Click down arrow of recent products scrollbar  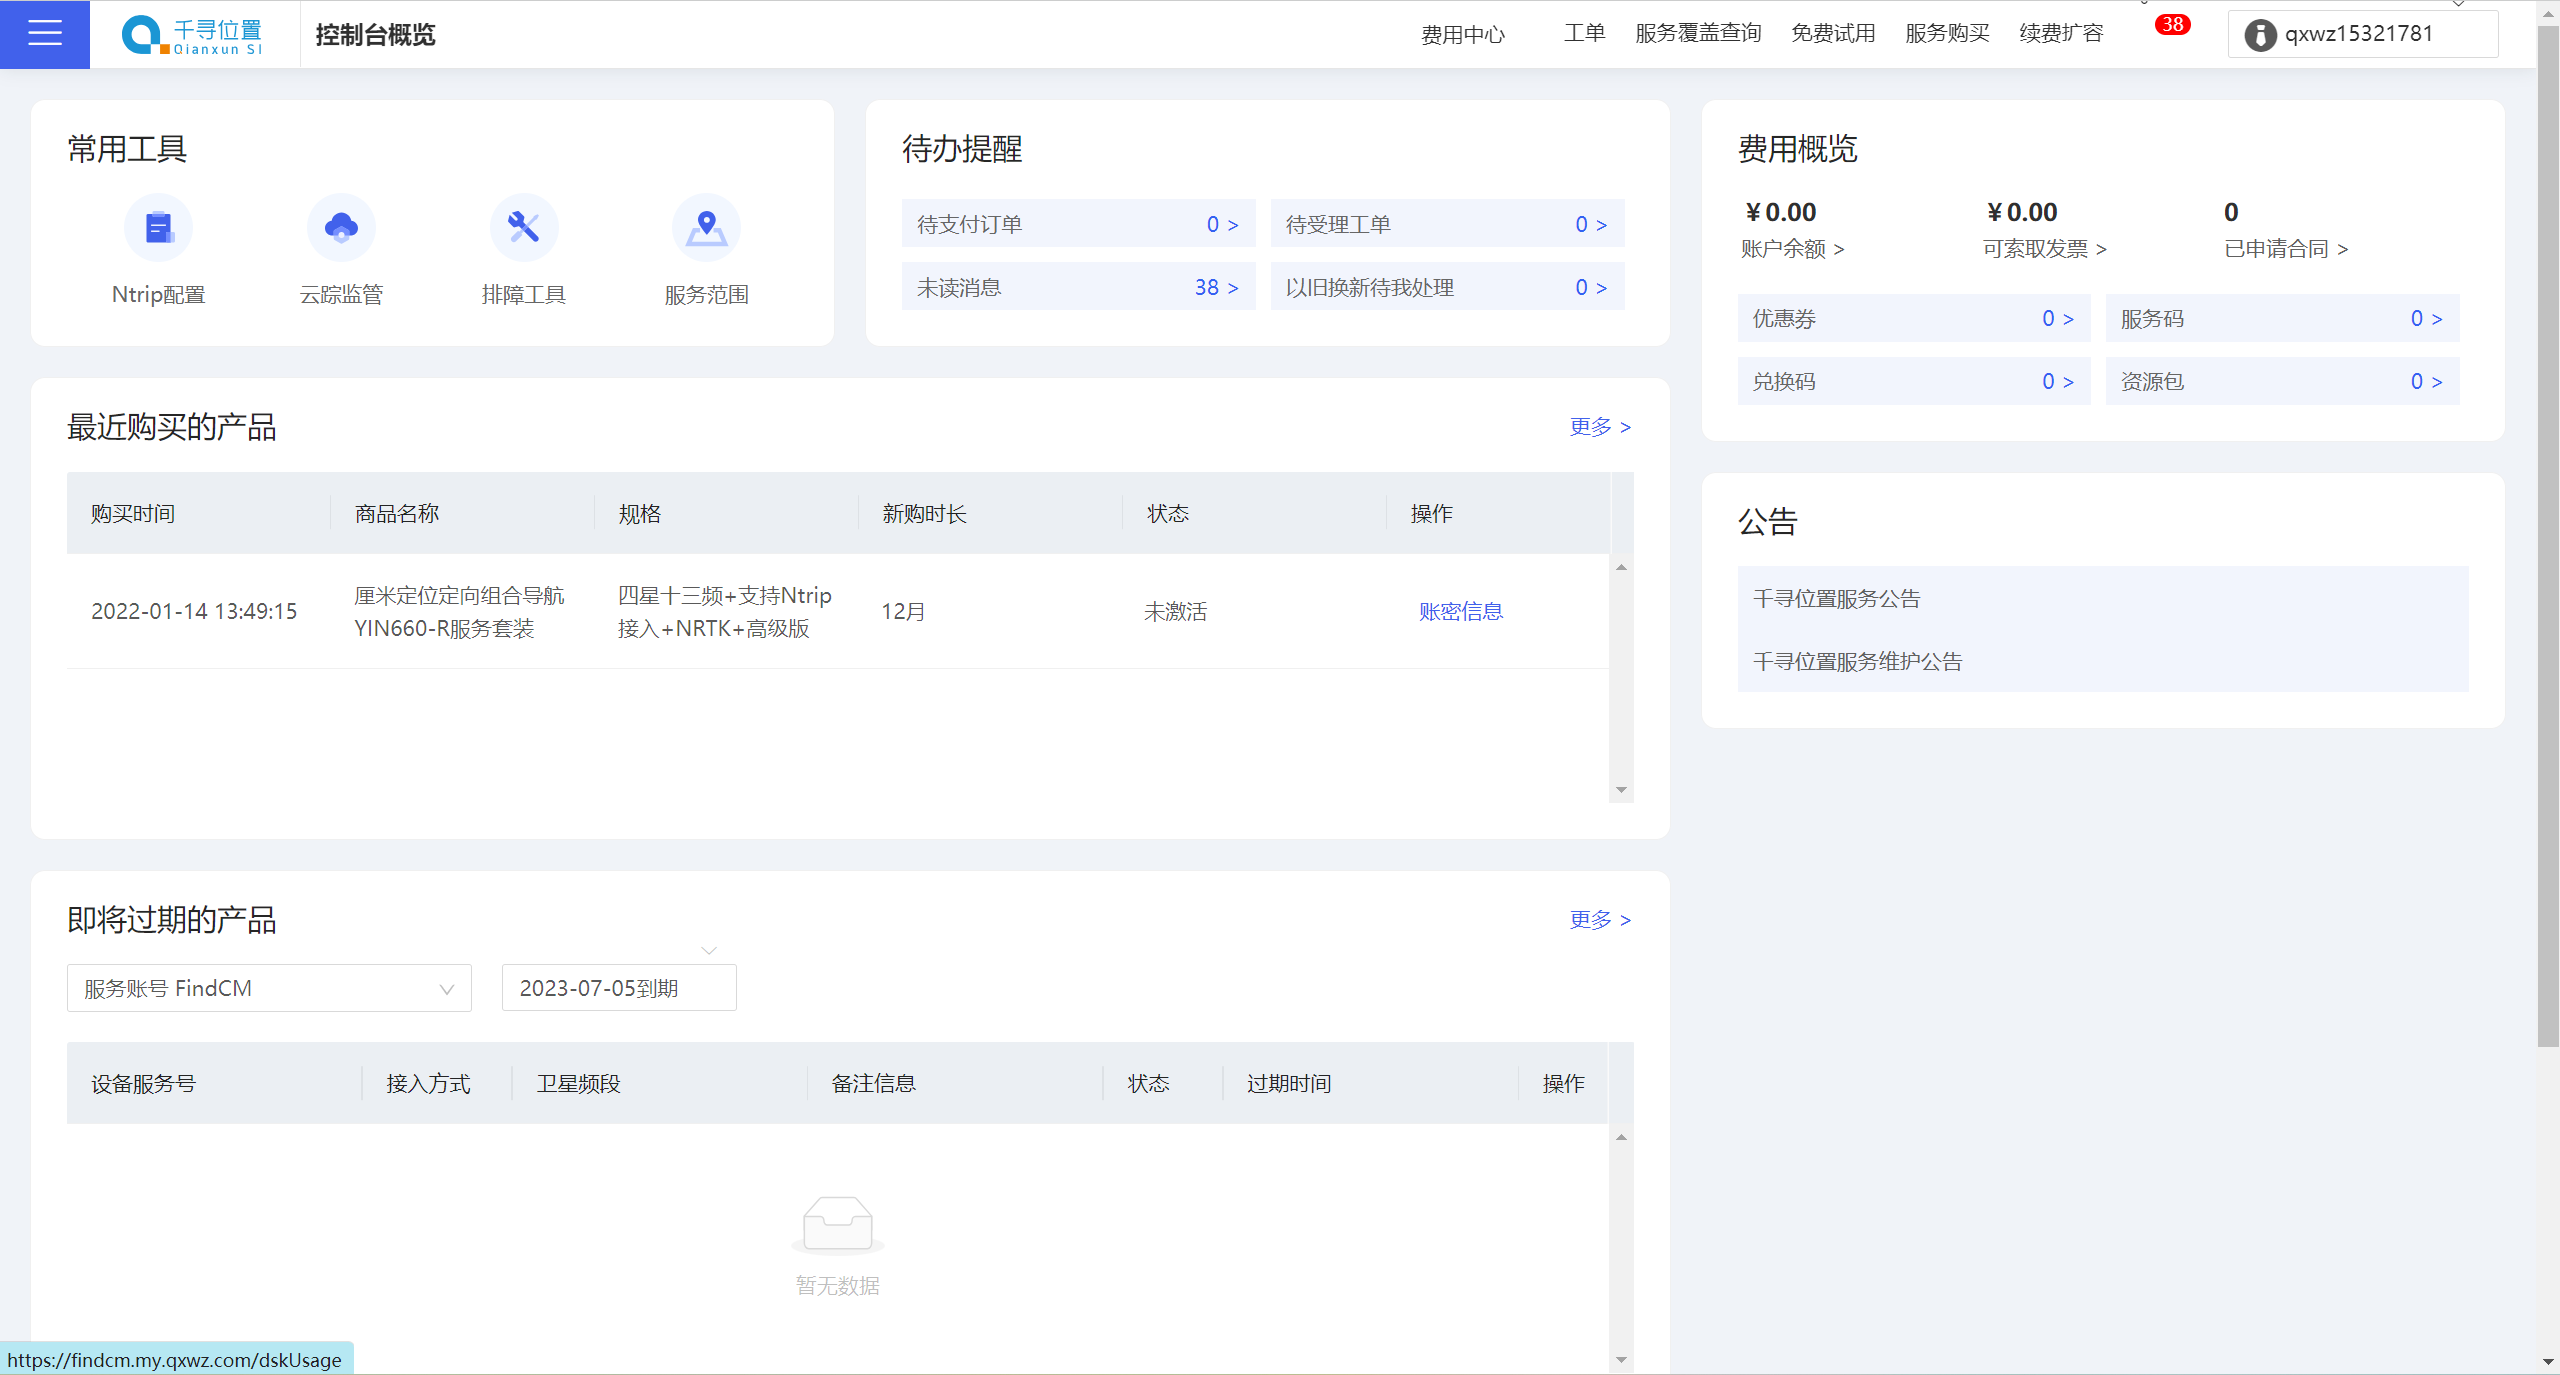click(1621, 790)
